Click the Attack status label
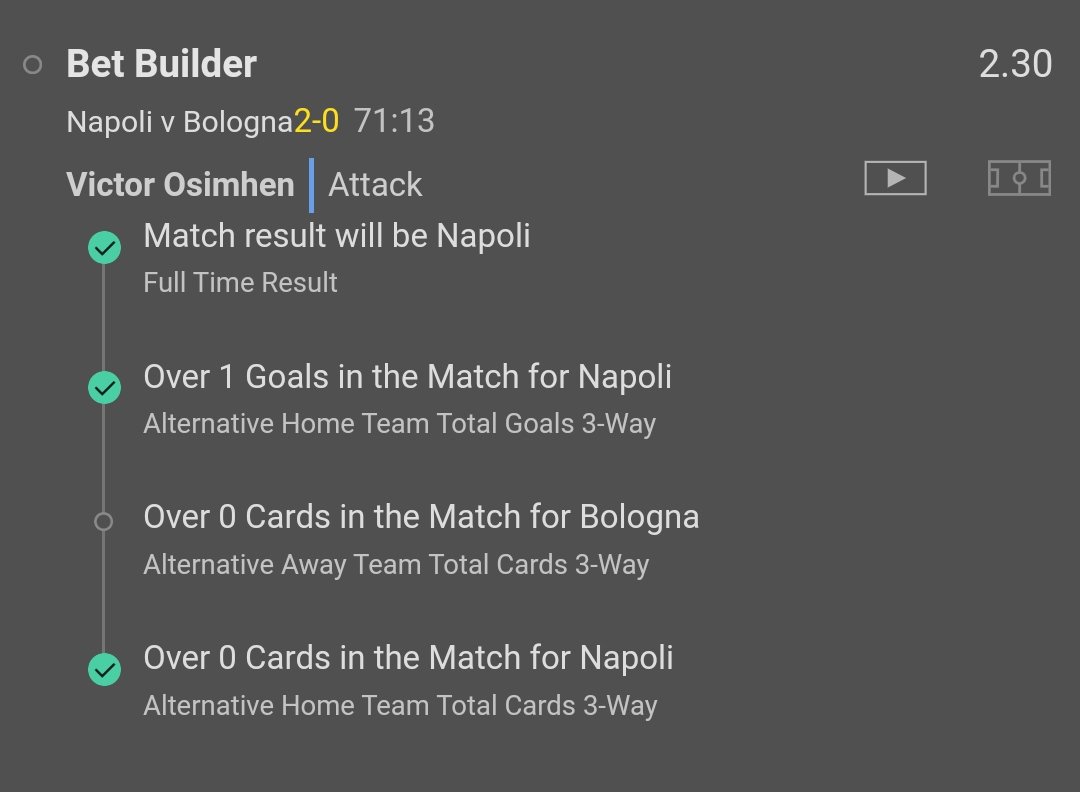The image size is (1080, 792). [x=375, y=185]
